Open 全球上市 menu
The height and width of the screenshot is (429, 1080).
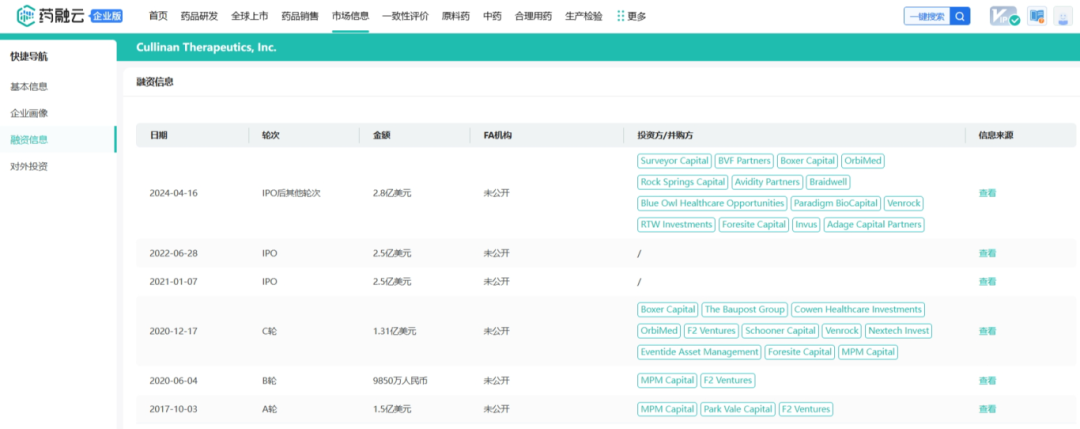pos(249,17)
